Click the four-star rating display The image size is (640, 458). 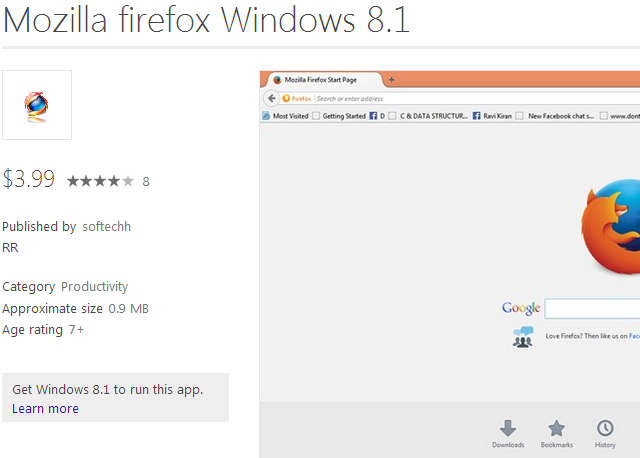click(100, 181)
